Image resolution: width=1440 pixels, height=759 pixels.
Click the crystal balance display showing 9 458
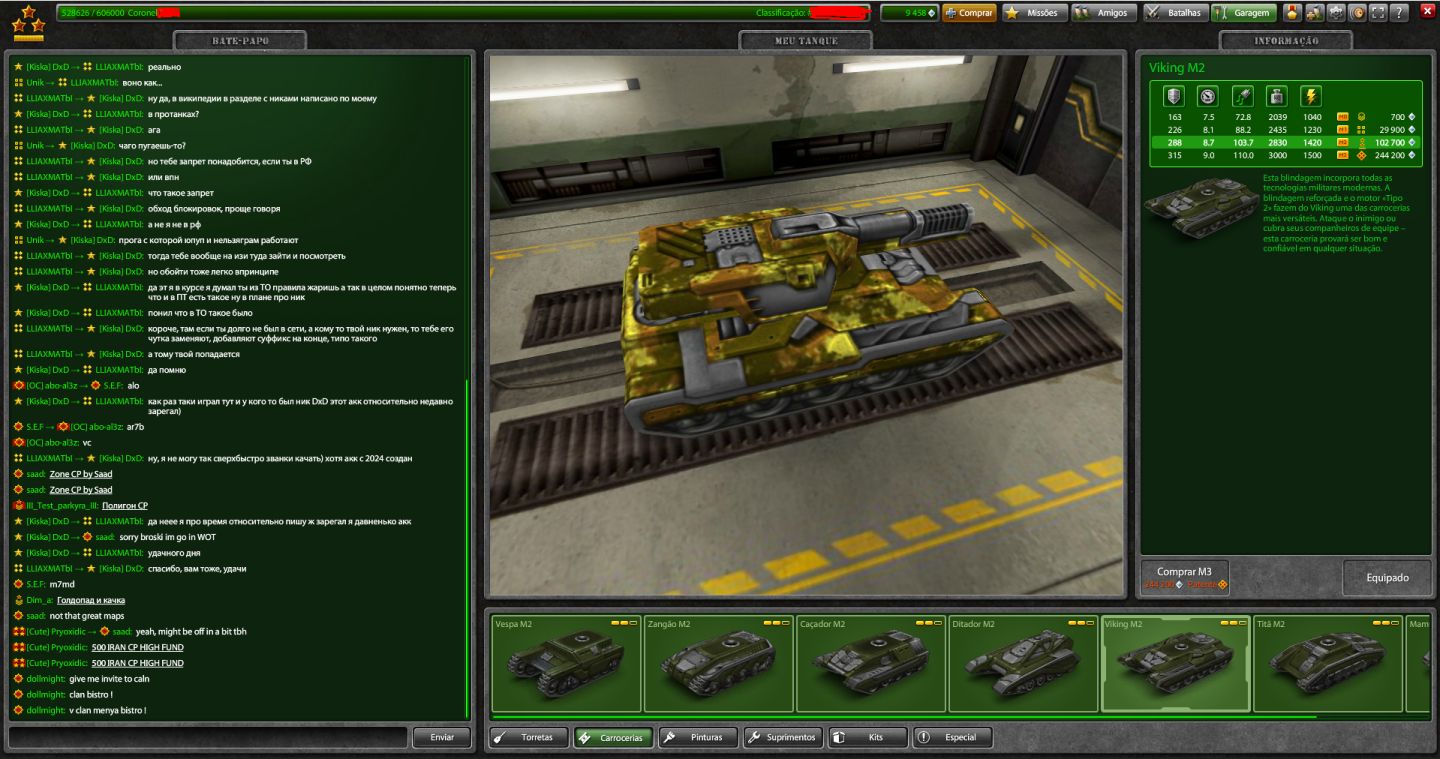(x=908, y=13)
